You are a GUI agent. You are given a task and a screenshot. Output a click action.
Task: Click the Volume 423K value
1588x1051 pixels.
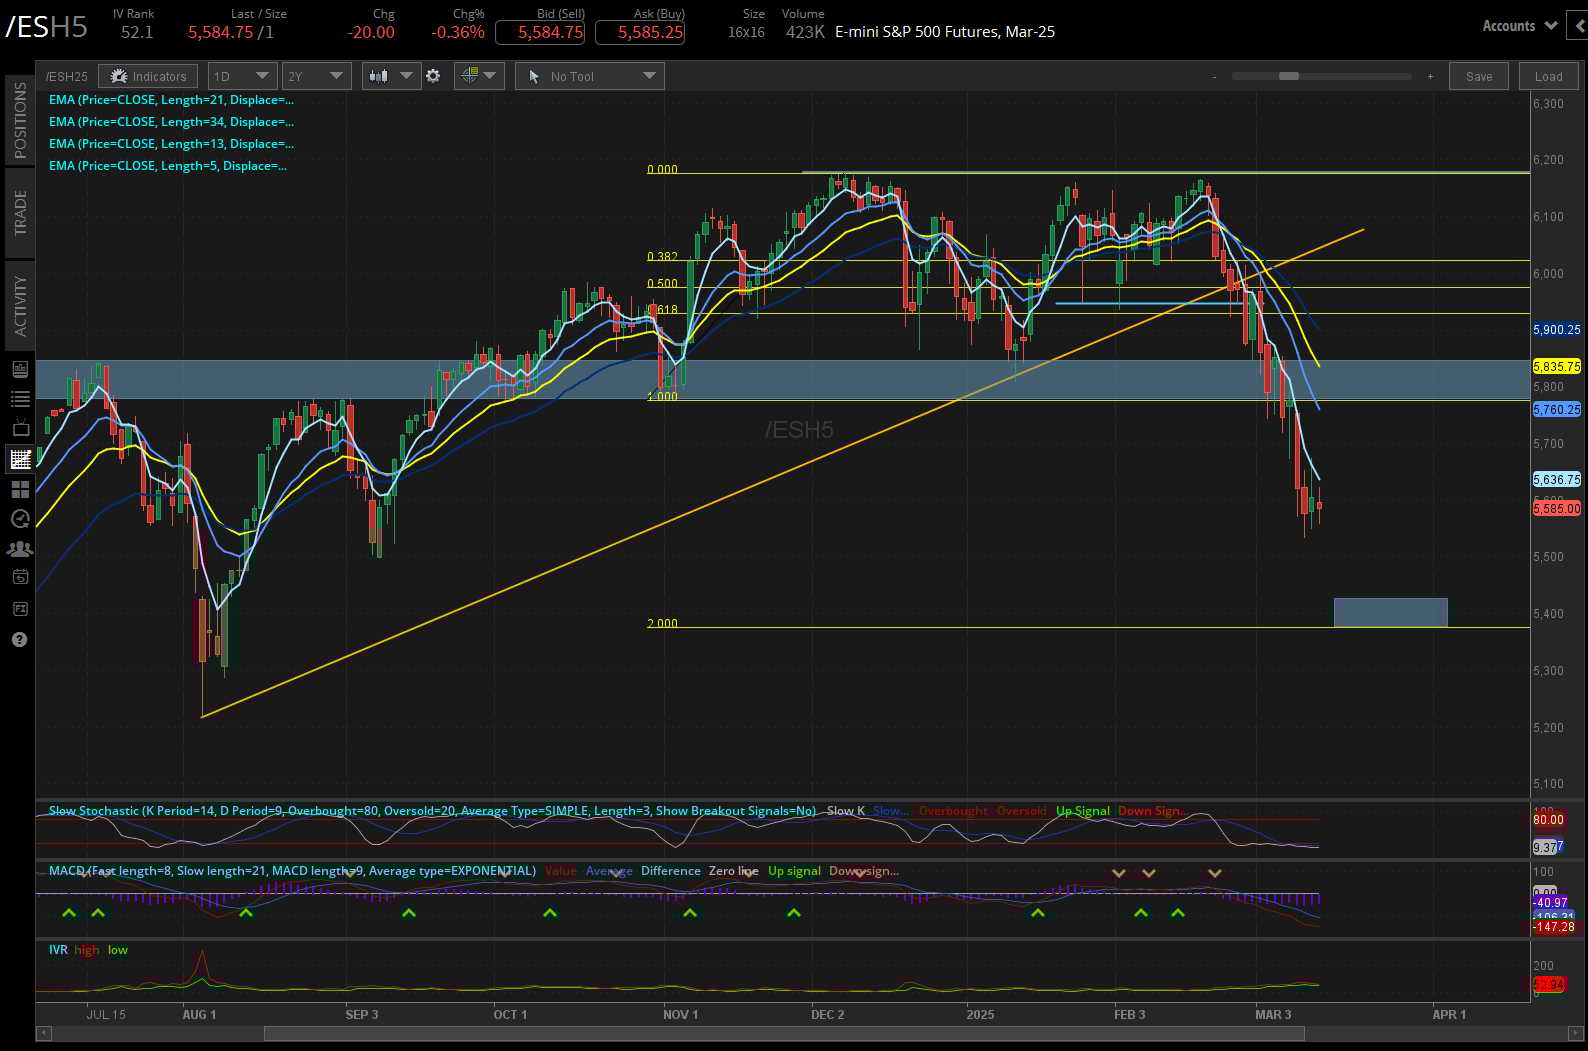coord(805,32)
